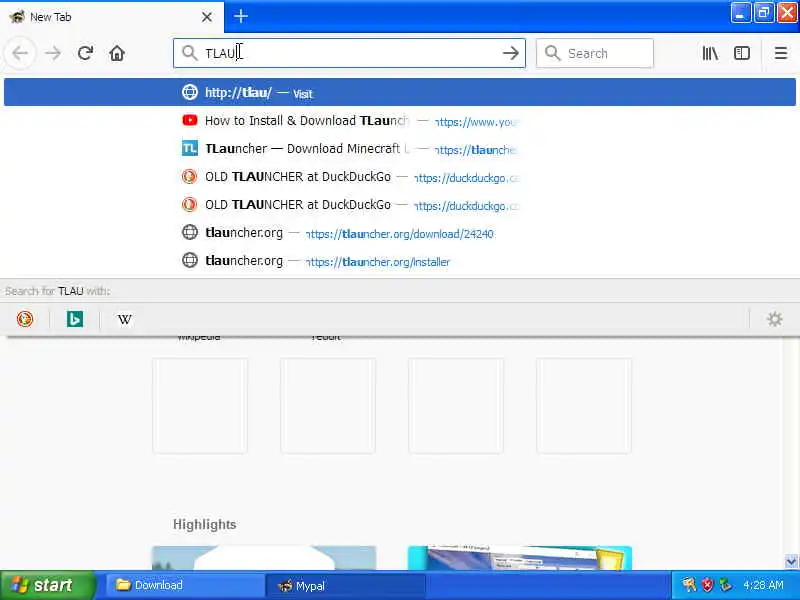
Task: Search with Wikipedia engine icon
Action: tap(124, 319)
